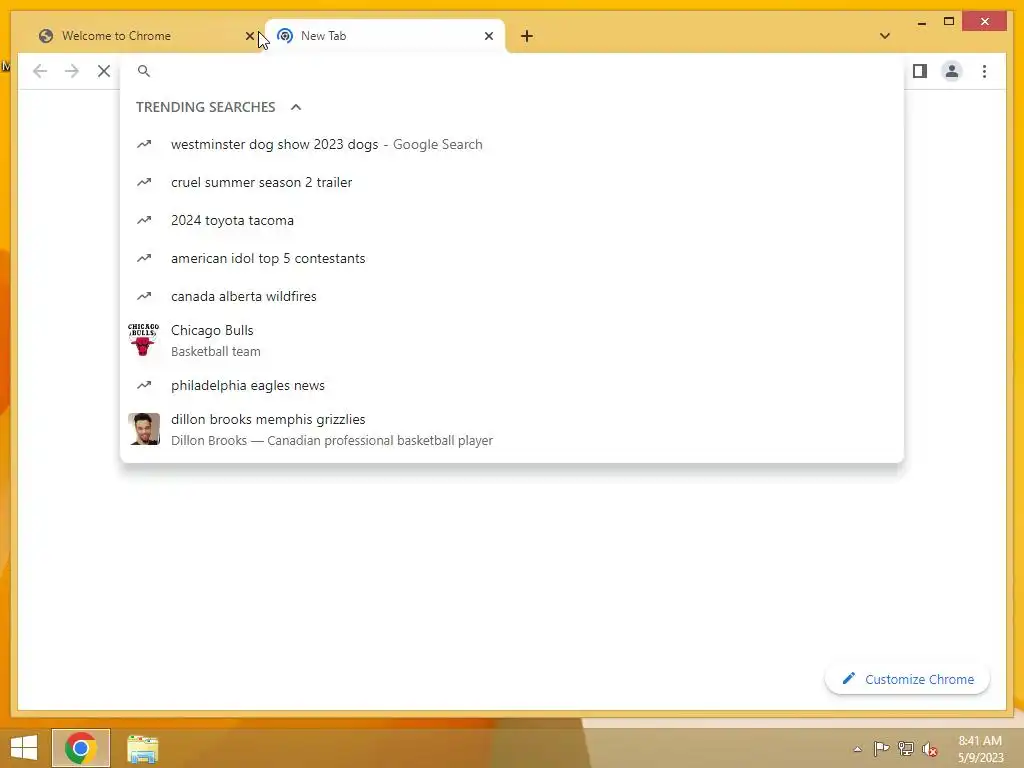Open the Windows Start menu
Viewport: 1024px width, 768px height.
24,748
